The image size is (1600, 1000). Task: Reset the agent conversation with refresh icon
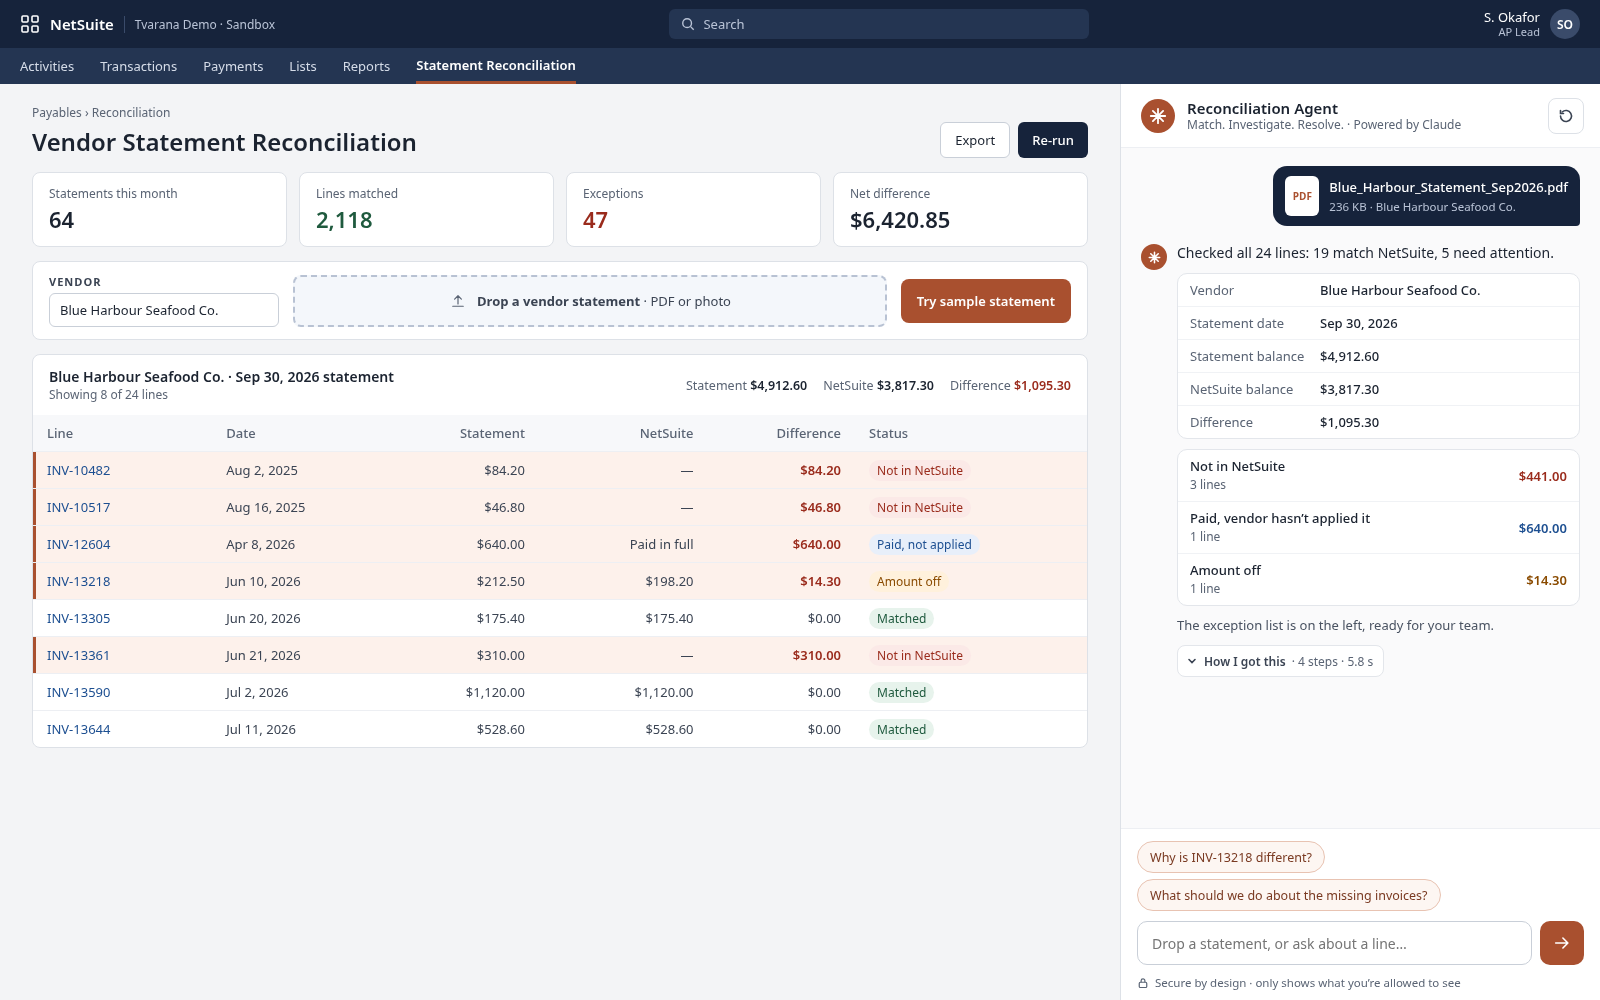click(1566, 116)
